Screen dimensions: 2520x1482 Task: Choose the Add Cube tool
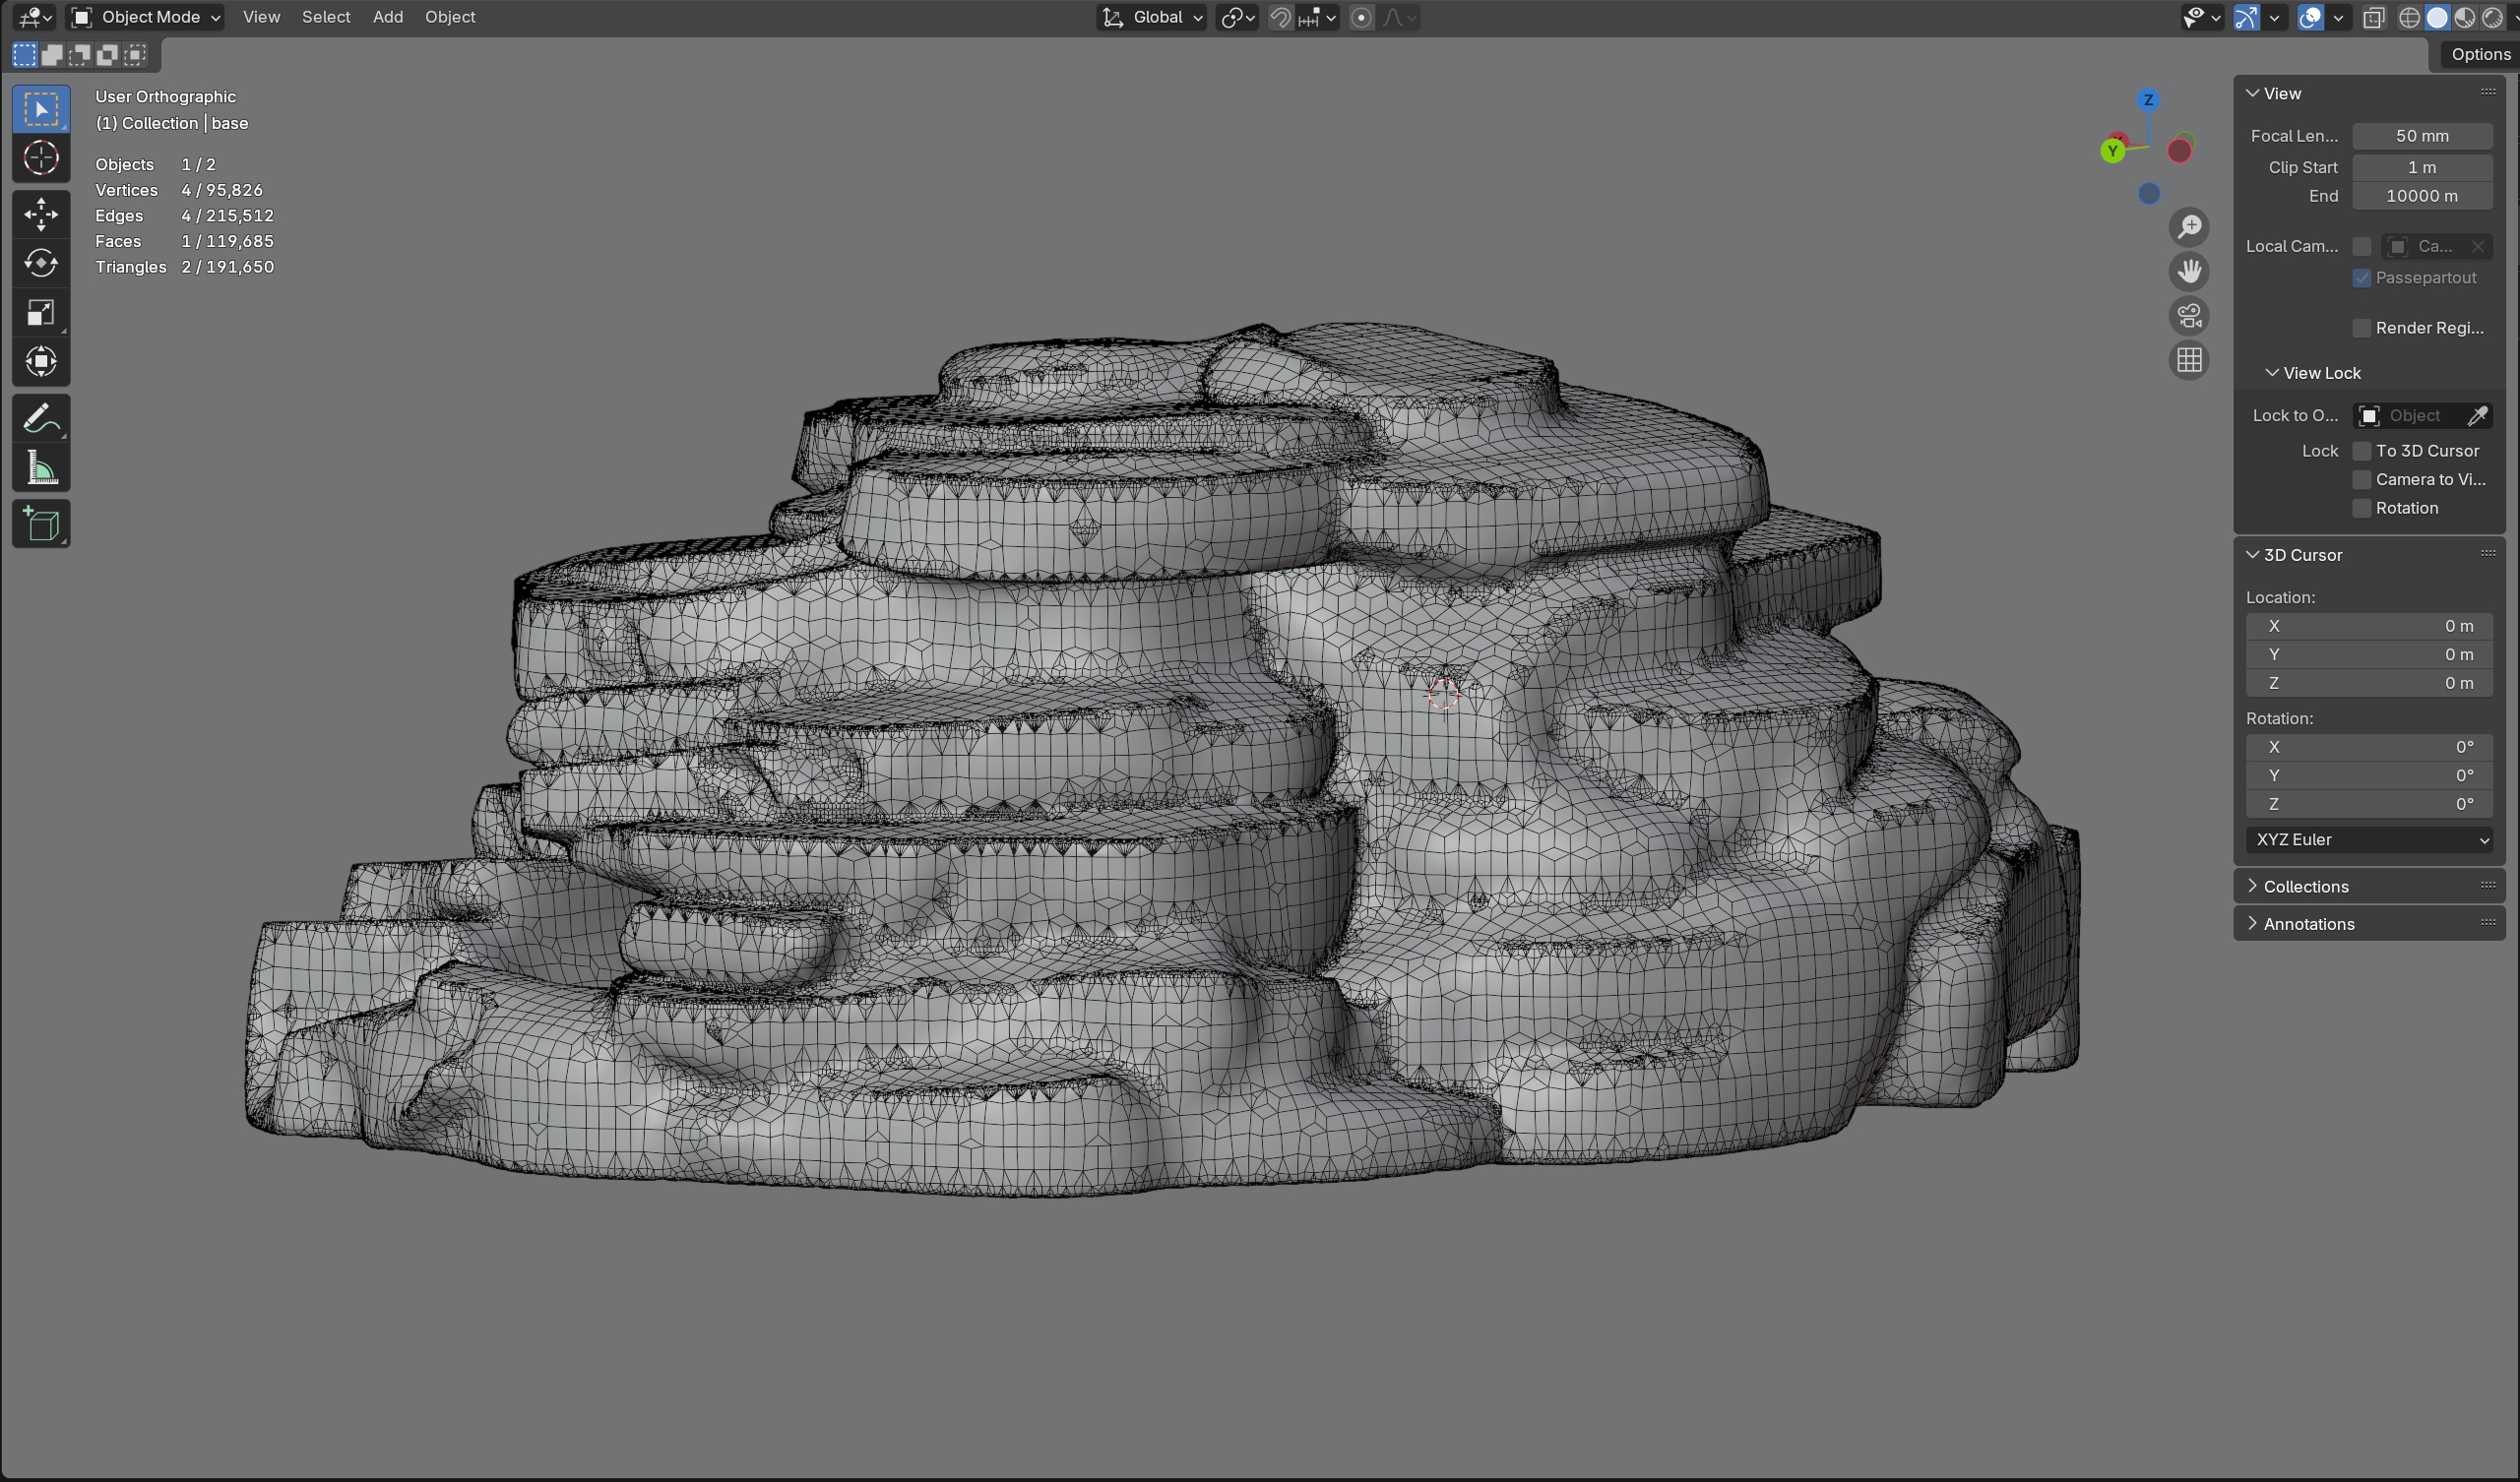(41, 524)
